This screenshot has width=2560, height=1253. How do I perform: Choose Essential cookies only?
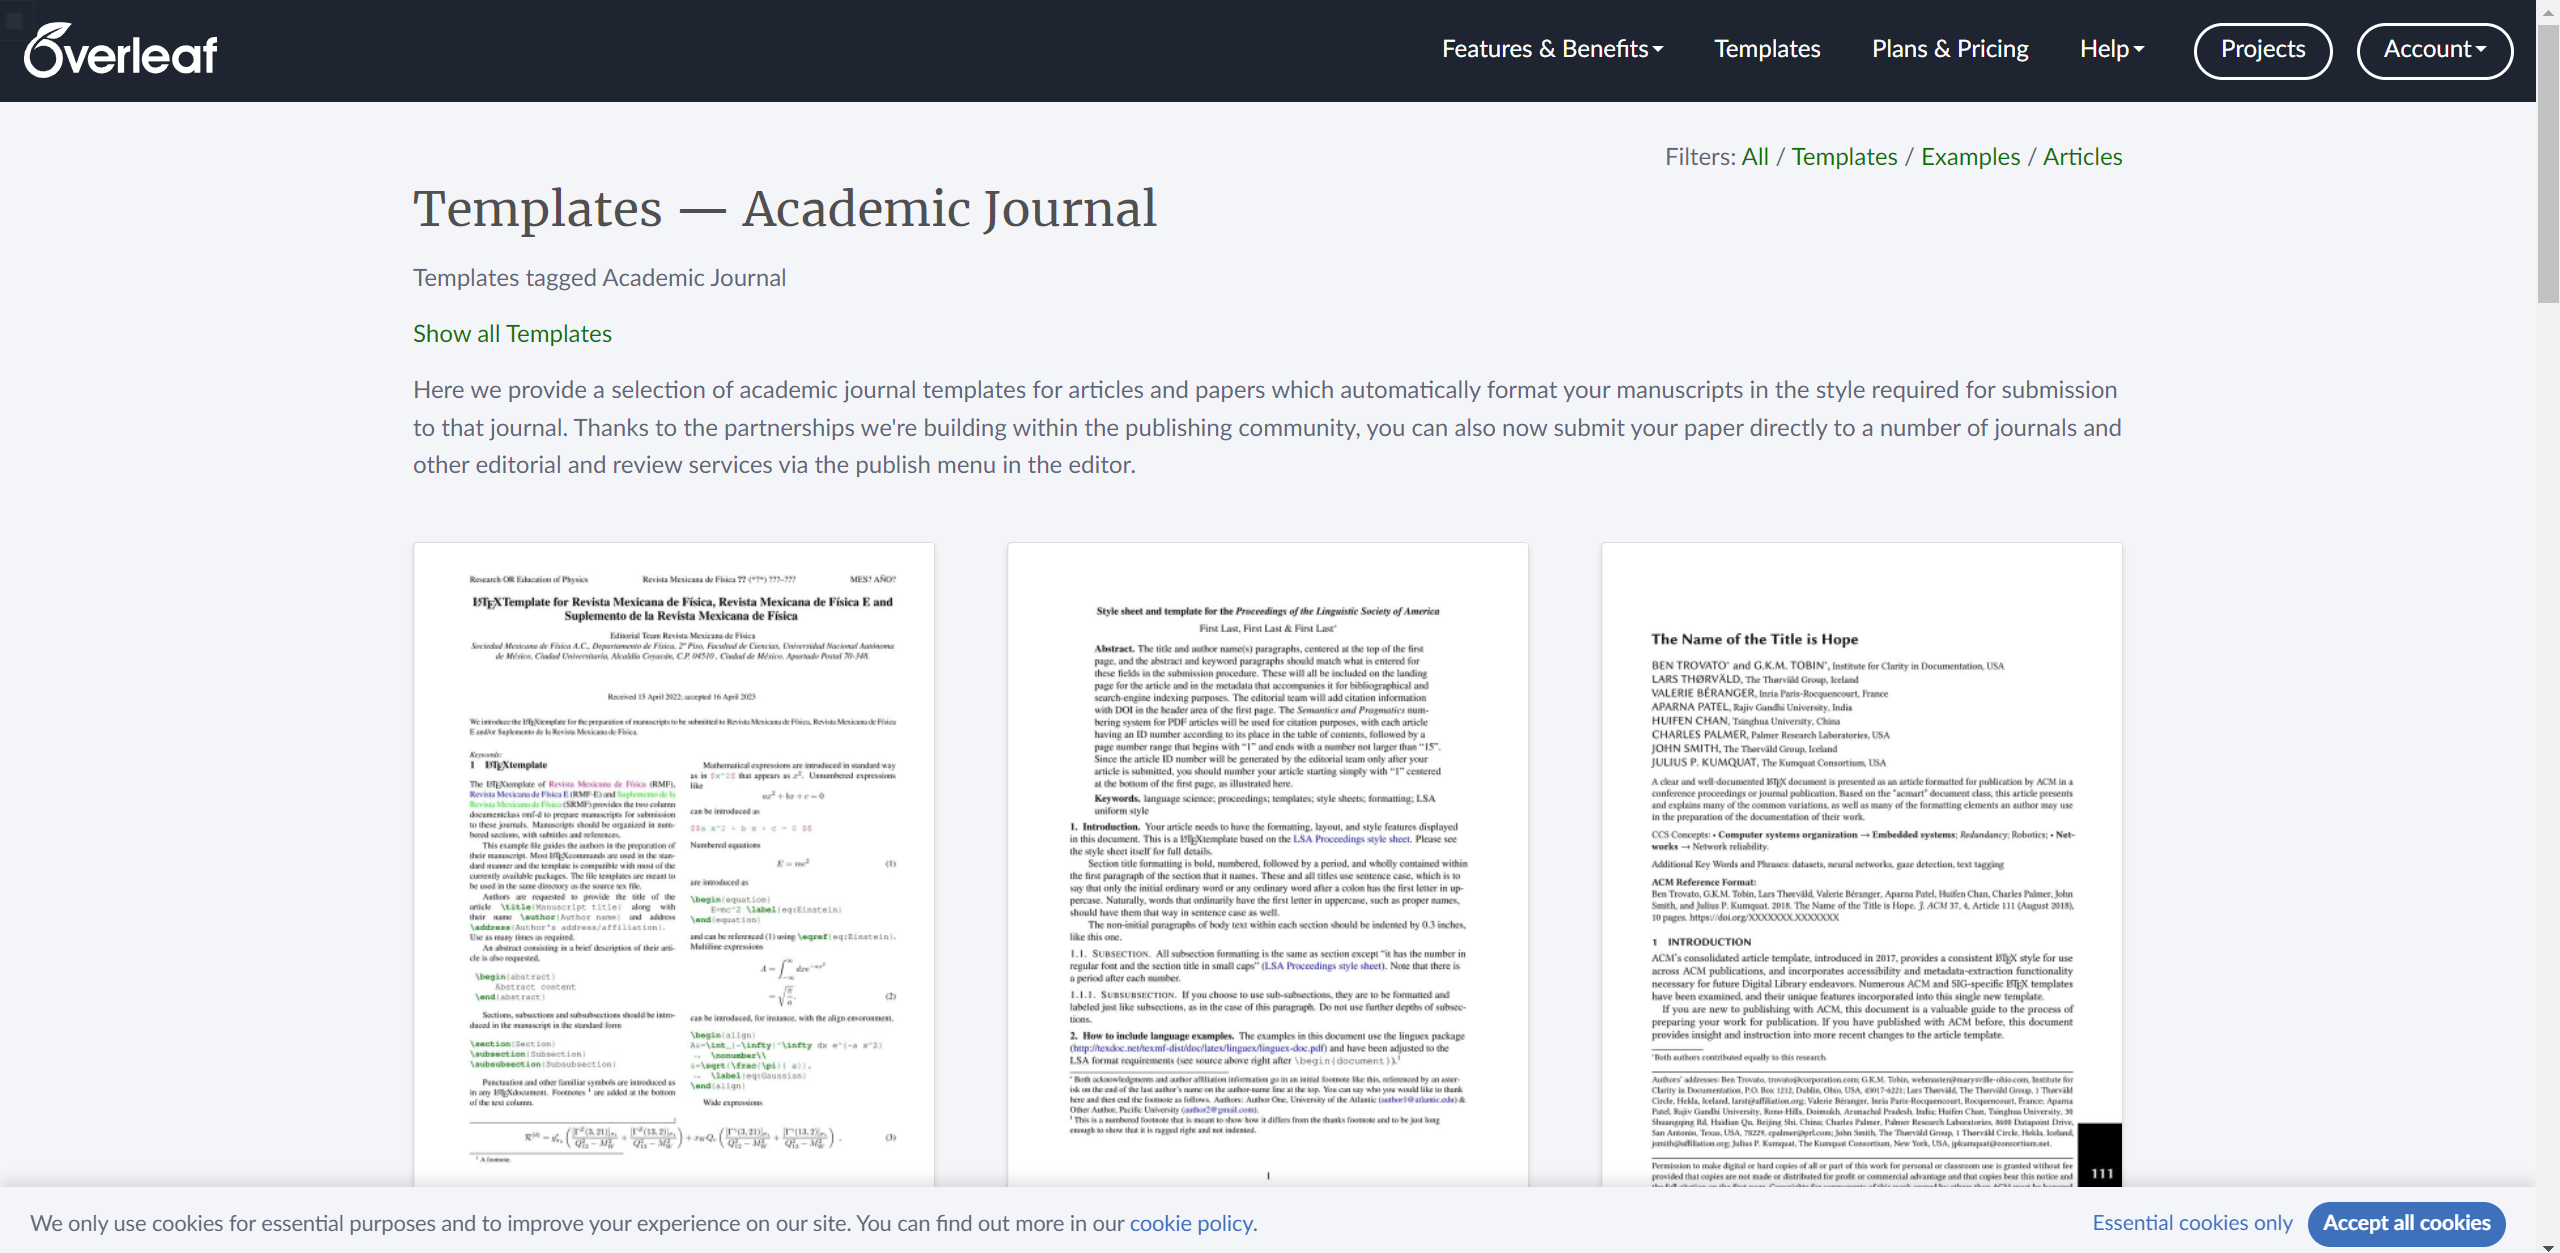(2192, 1223)
